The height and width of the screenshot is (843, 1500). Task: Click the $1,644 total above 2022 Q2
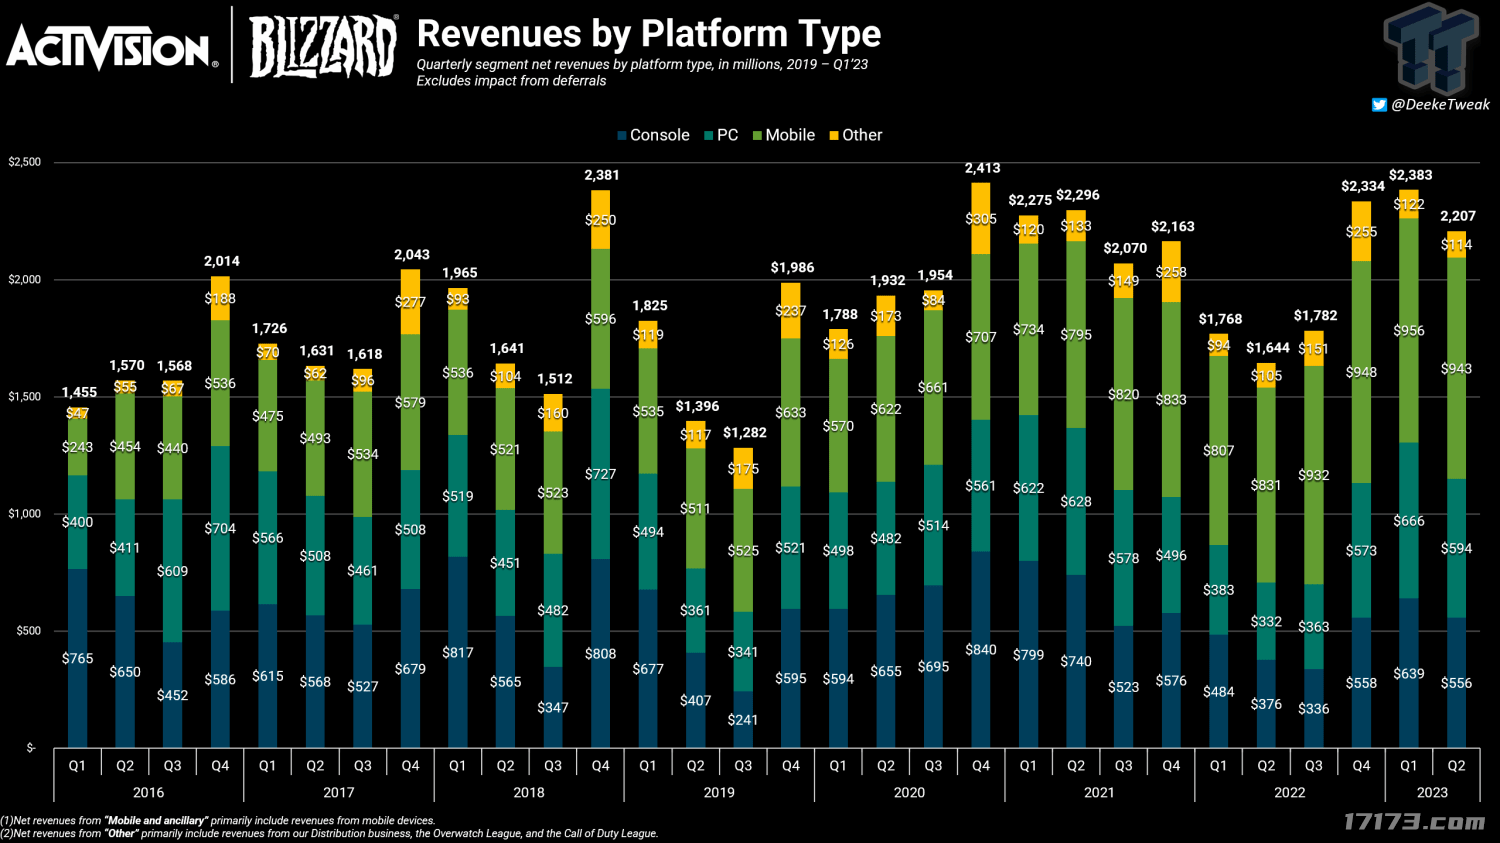point(1267,347)
